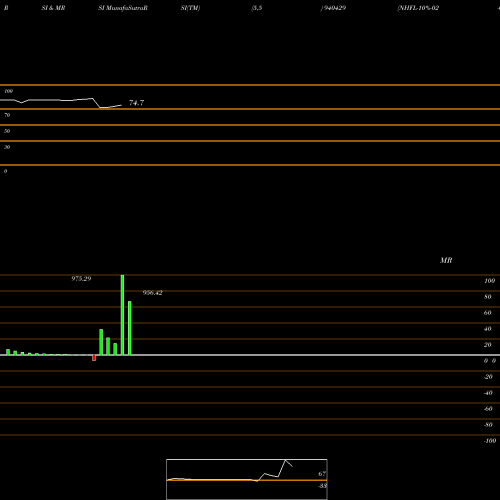The width and height of the screenshot is (500, 500).
Task: Click the RSI axis label 100
Action: (x=9, y=91)
